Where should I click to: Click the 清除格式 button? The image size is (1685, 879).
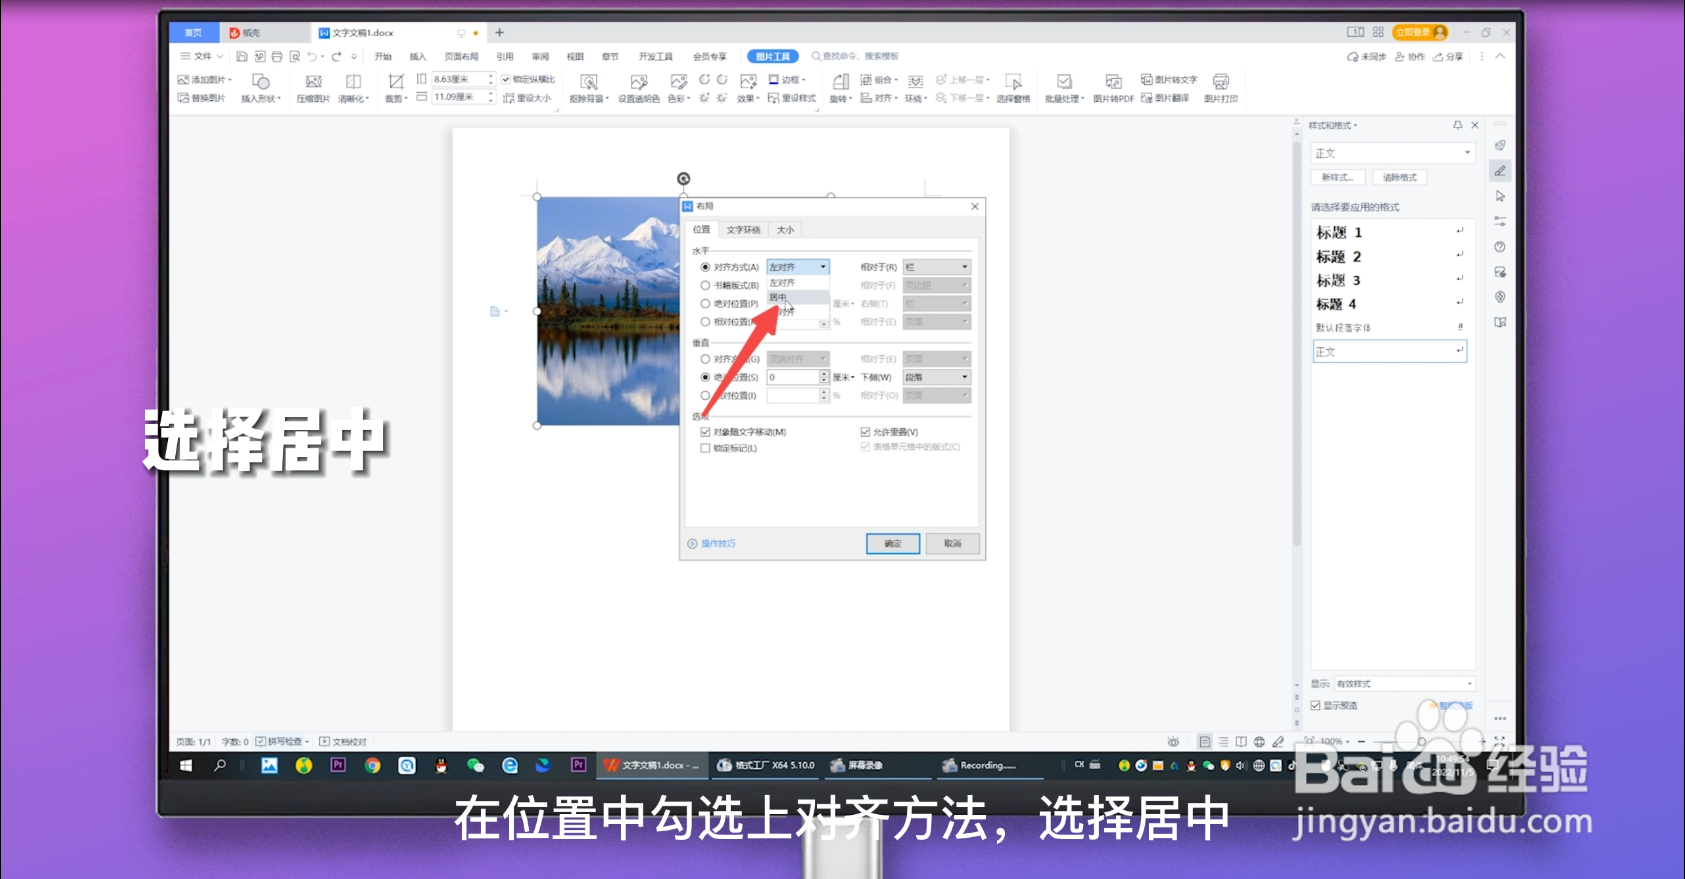click(1400, 177)
